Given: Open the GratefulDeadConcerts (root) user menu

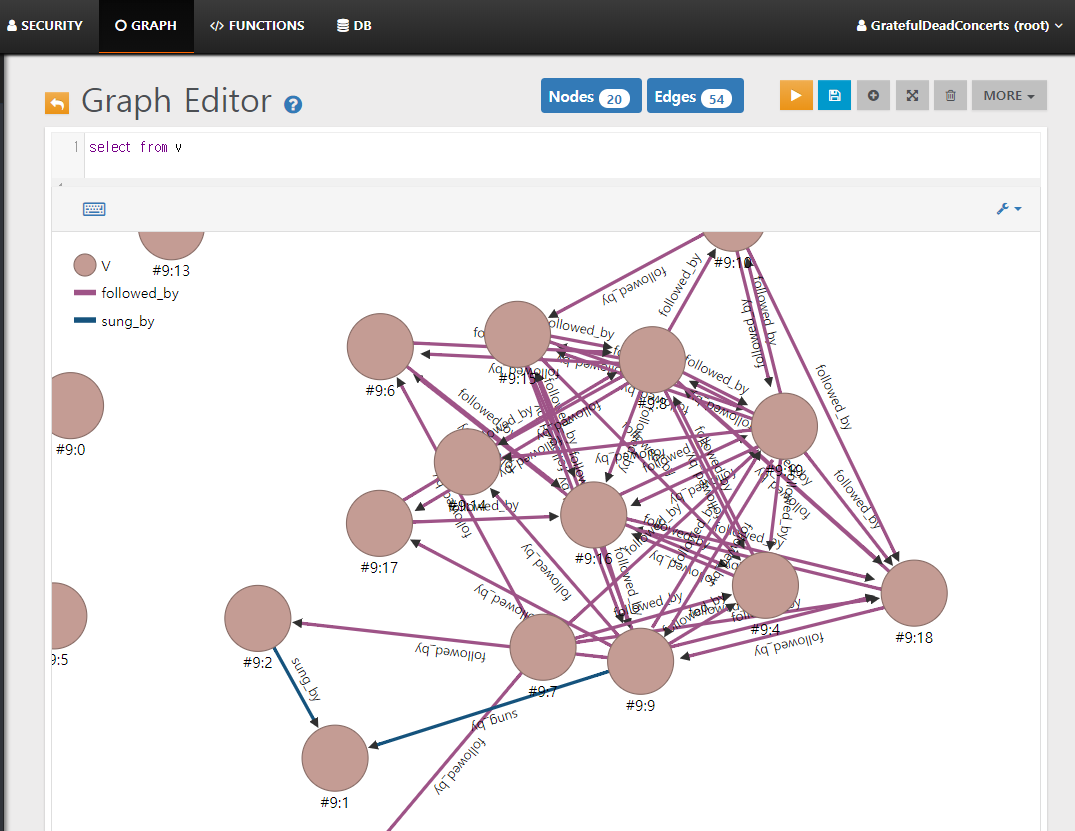Looking at the screenshot, I should pos(959,25).
